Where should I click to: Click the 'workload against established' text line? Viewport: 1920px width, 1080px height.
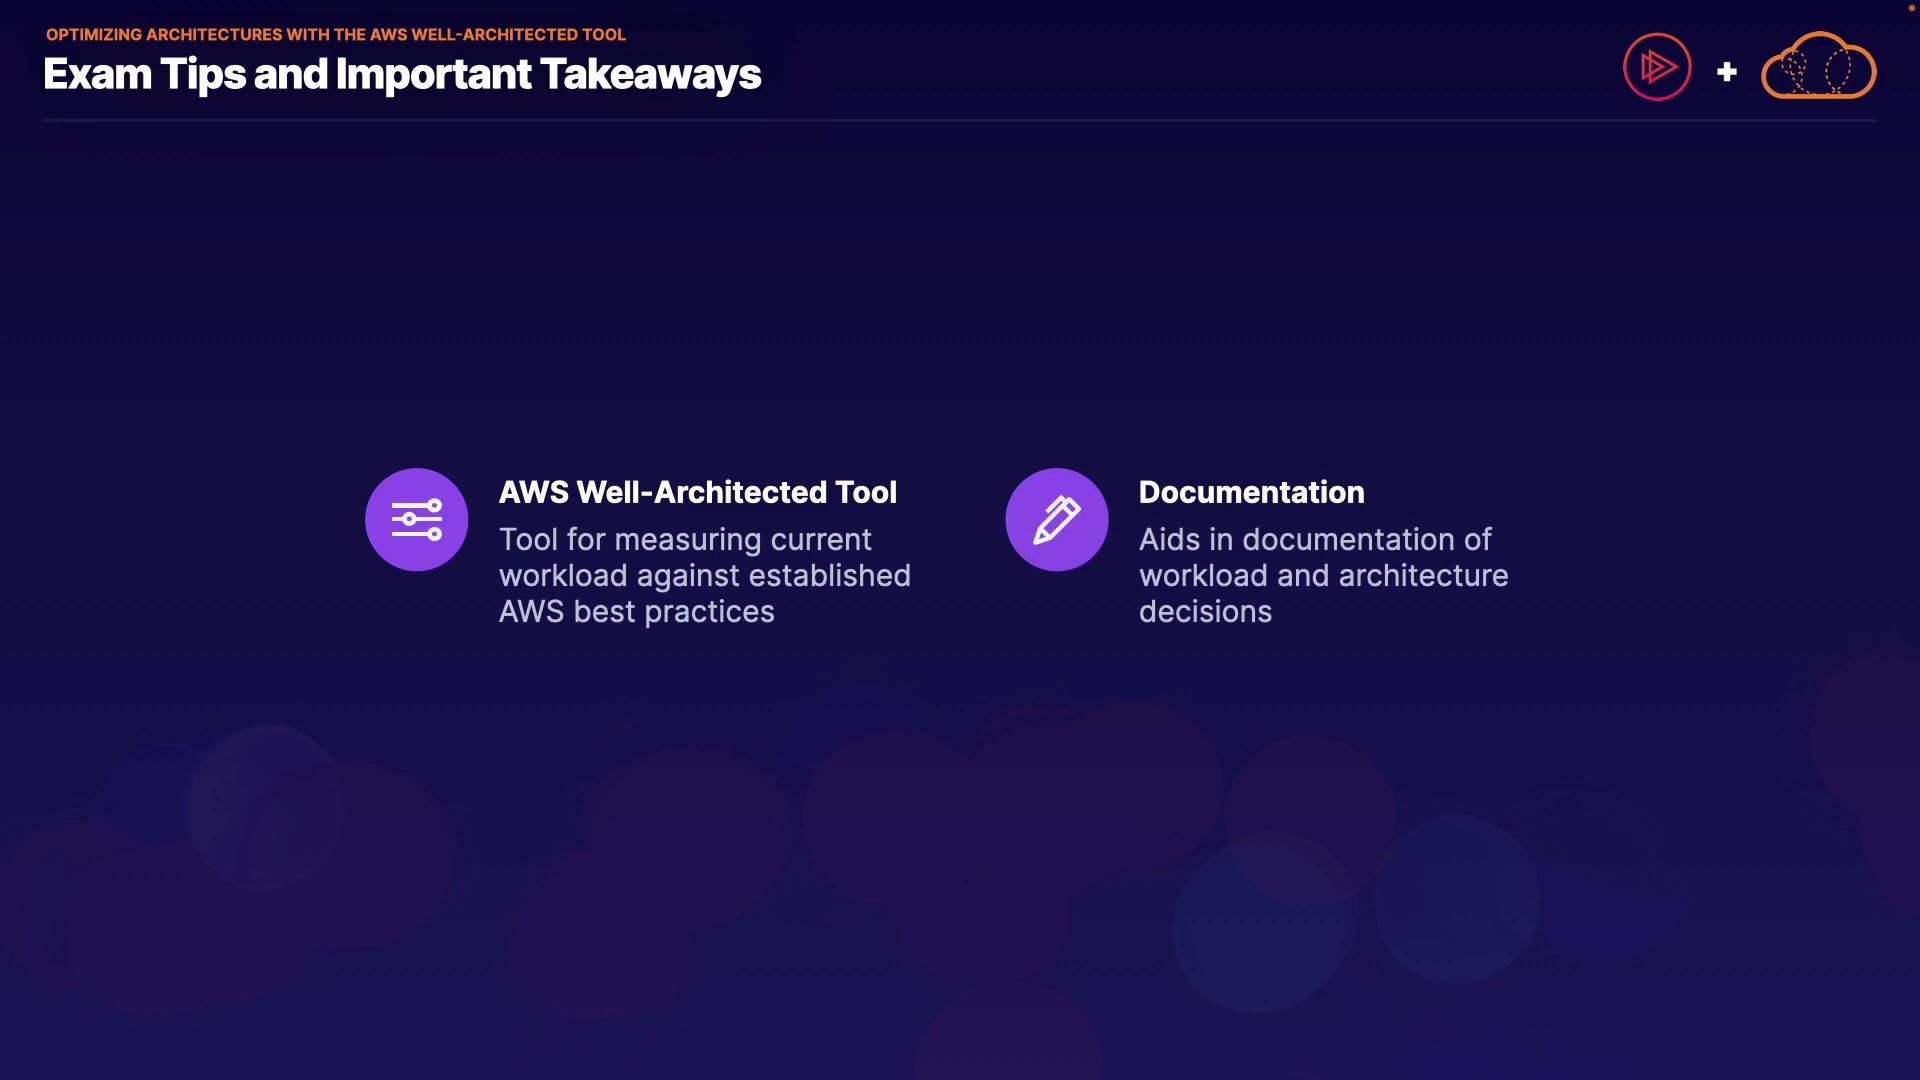[704, 576]
